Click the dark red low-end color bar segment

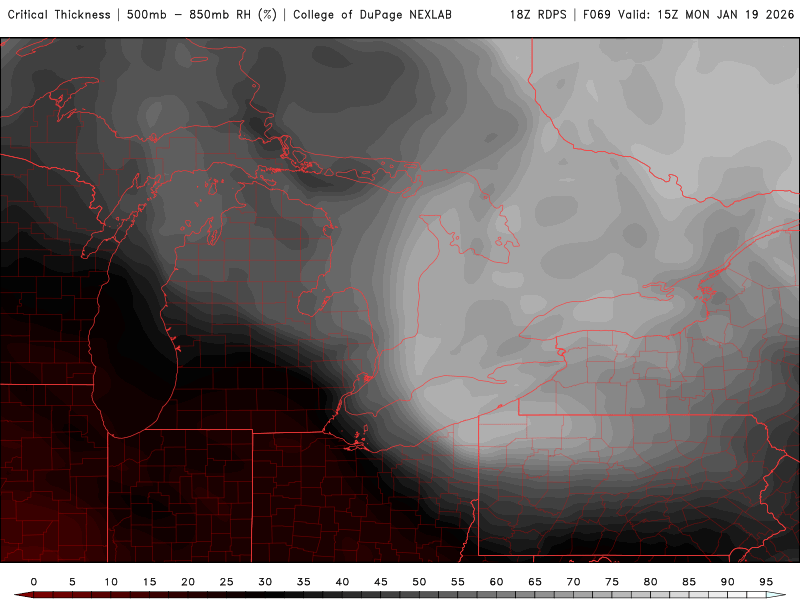point(43,595)
